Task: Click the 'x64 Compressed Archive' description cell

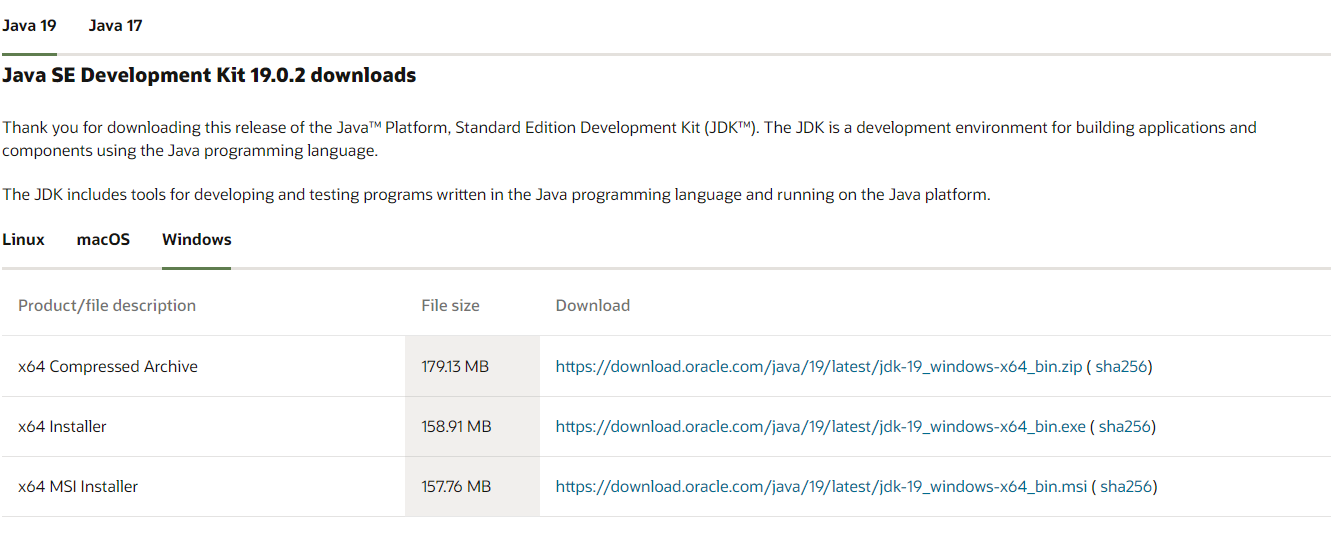Action: tap(203, 367)
